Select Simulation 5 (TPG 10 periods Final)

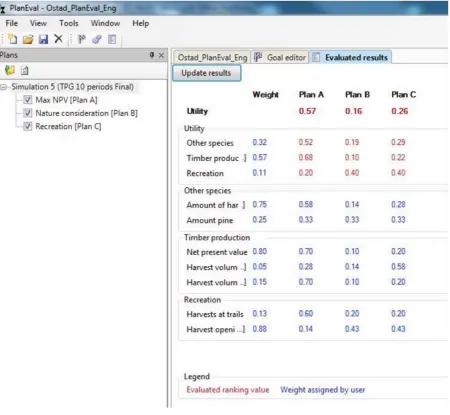point(72,87)
